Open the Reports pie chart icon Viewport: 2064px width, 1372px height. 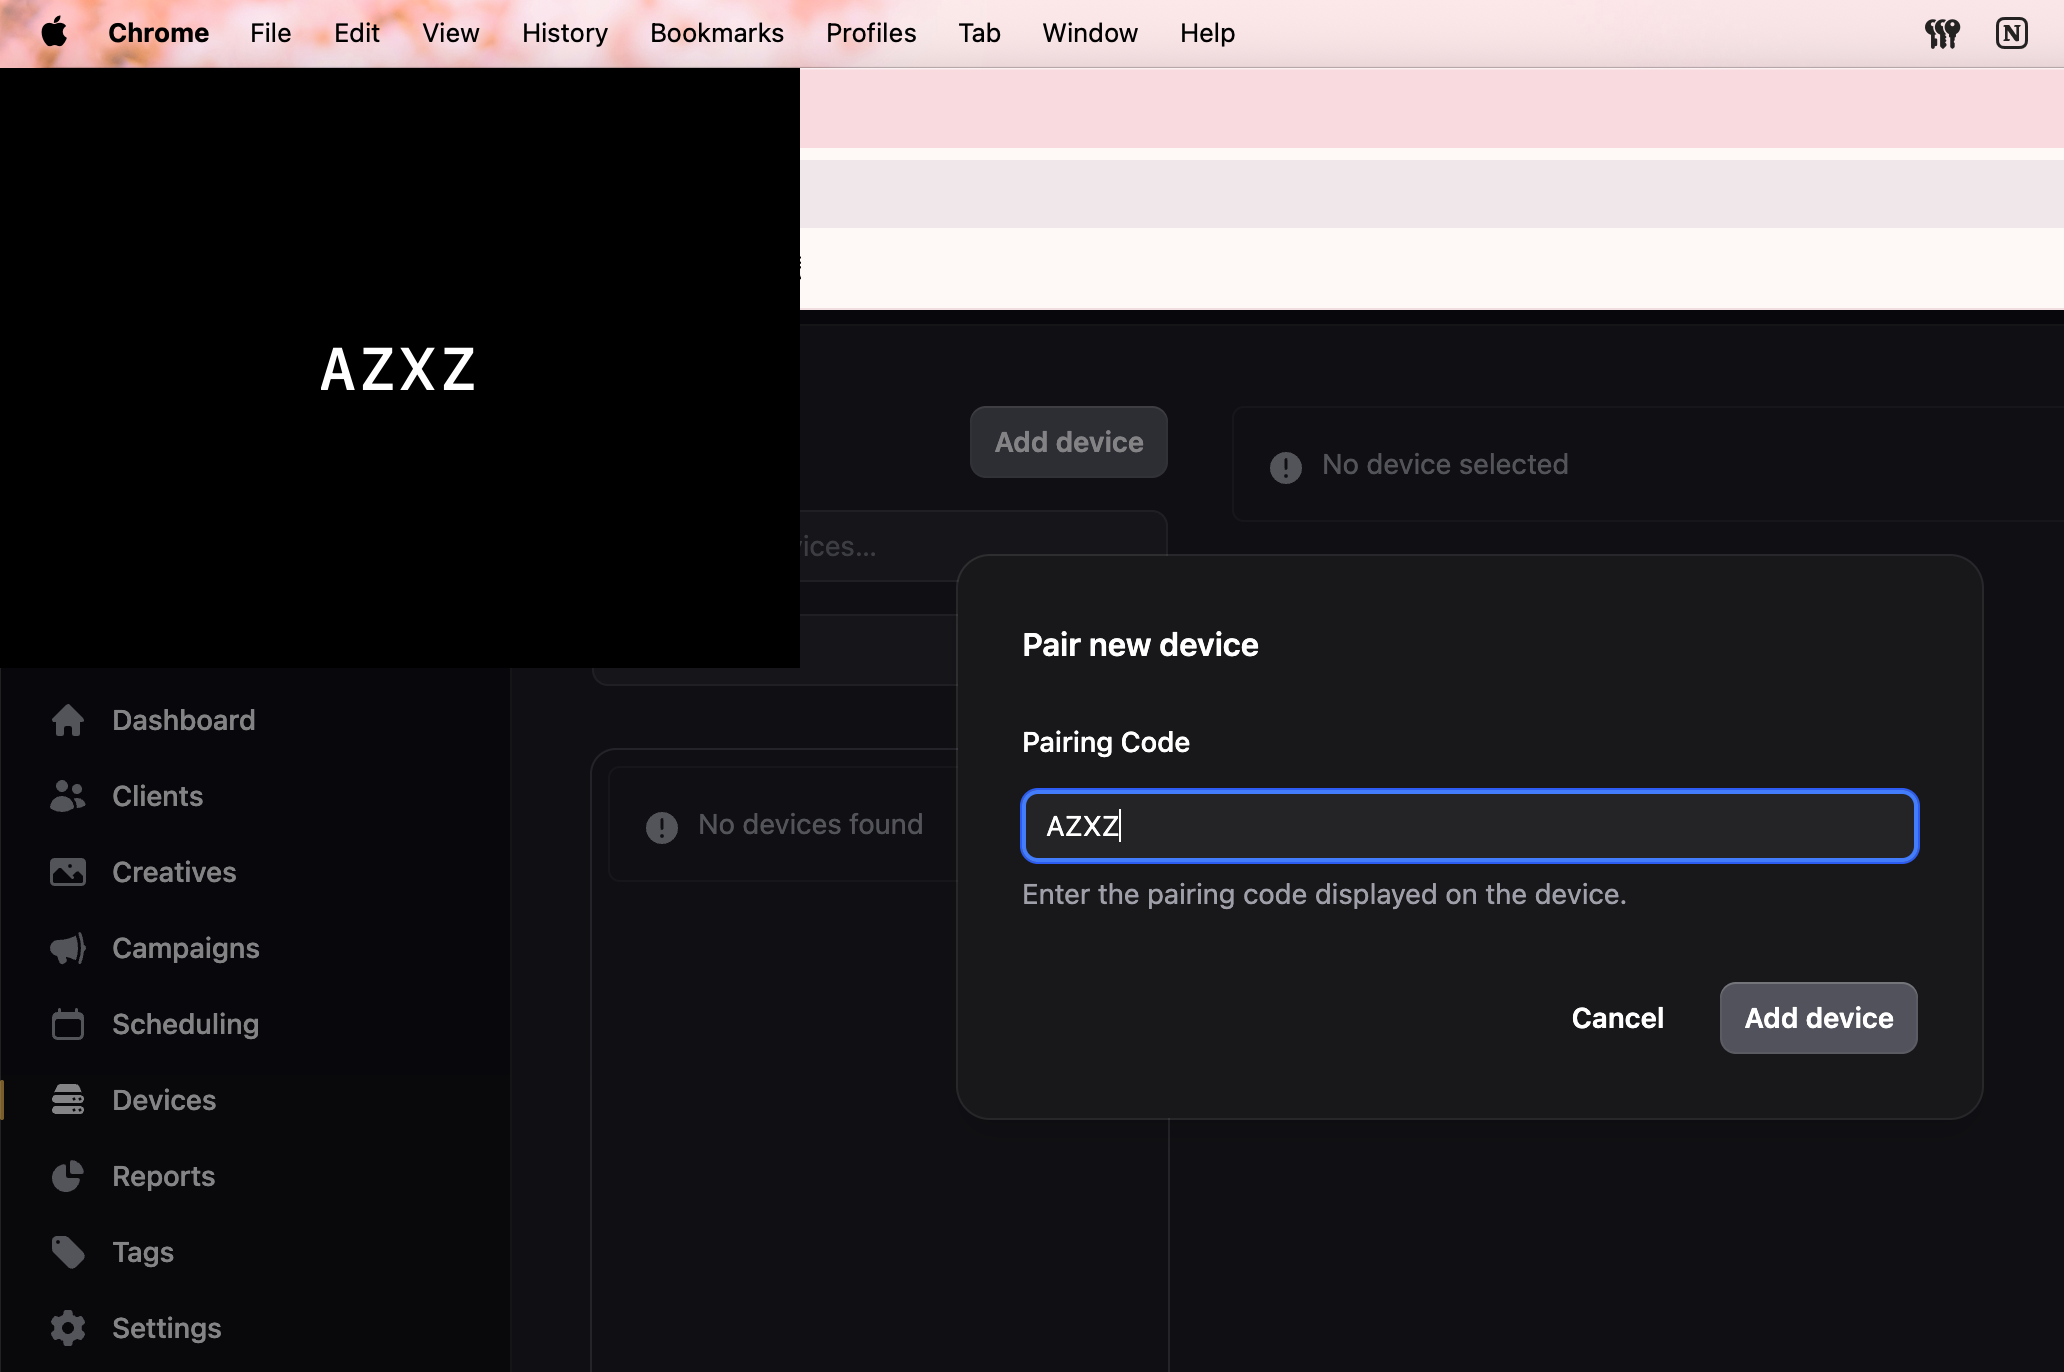tap(68, 1176)
